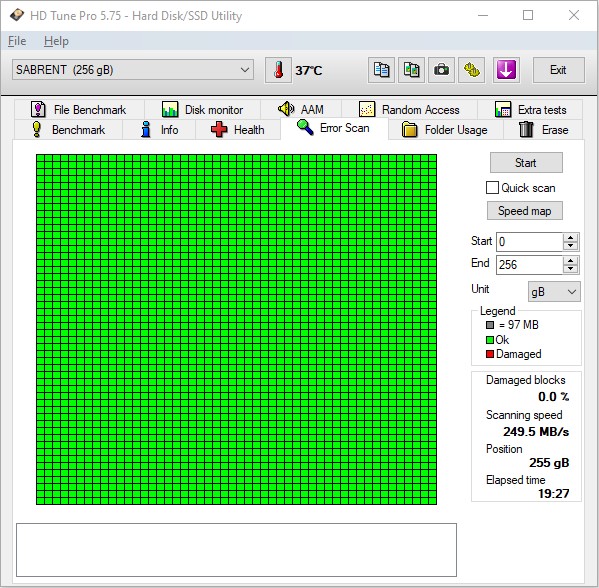Switch to the Benchmark tab
Screen dimensions: 599x588
tap(68, 130)
